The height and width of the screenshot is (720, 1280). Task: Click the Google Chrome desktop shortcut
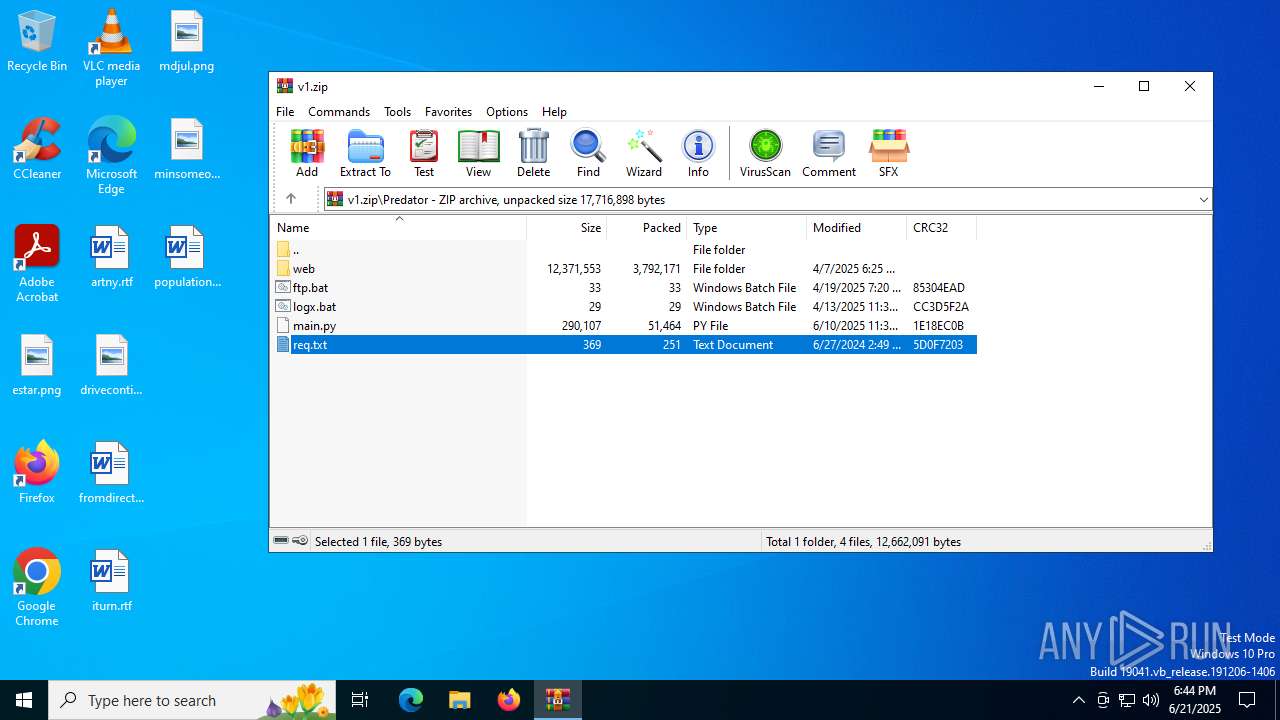(x=37, y=588)
